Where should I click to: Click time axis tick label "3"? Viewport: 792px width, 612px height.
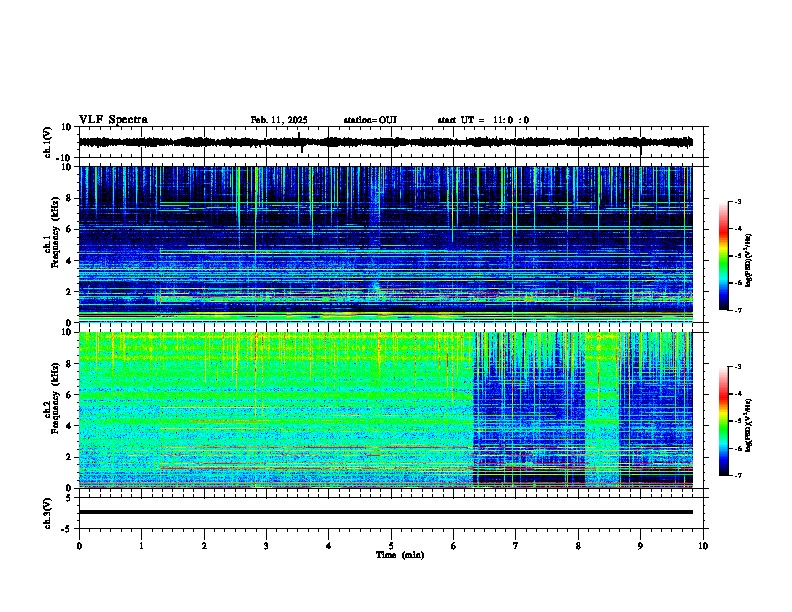266,546
